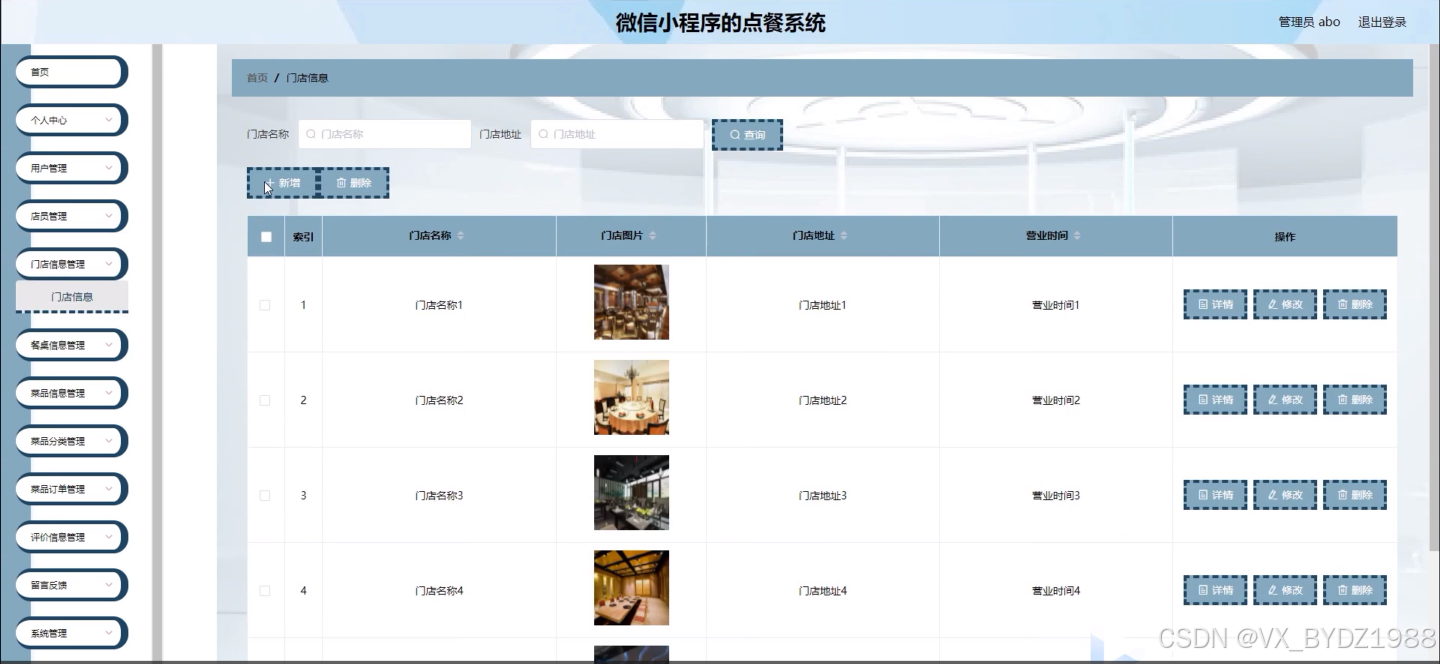Click 删除 for 门店名称4 row
Screen dimensions: 1440x664
click(x=1355, y=591)
